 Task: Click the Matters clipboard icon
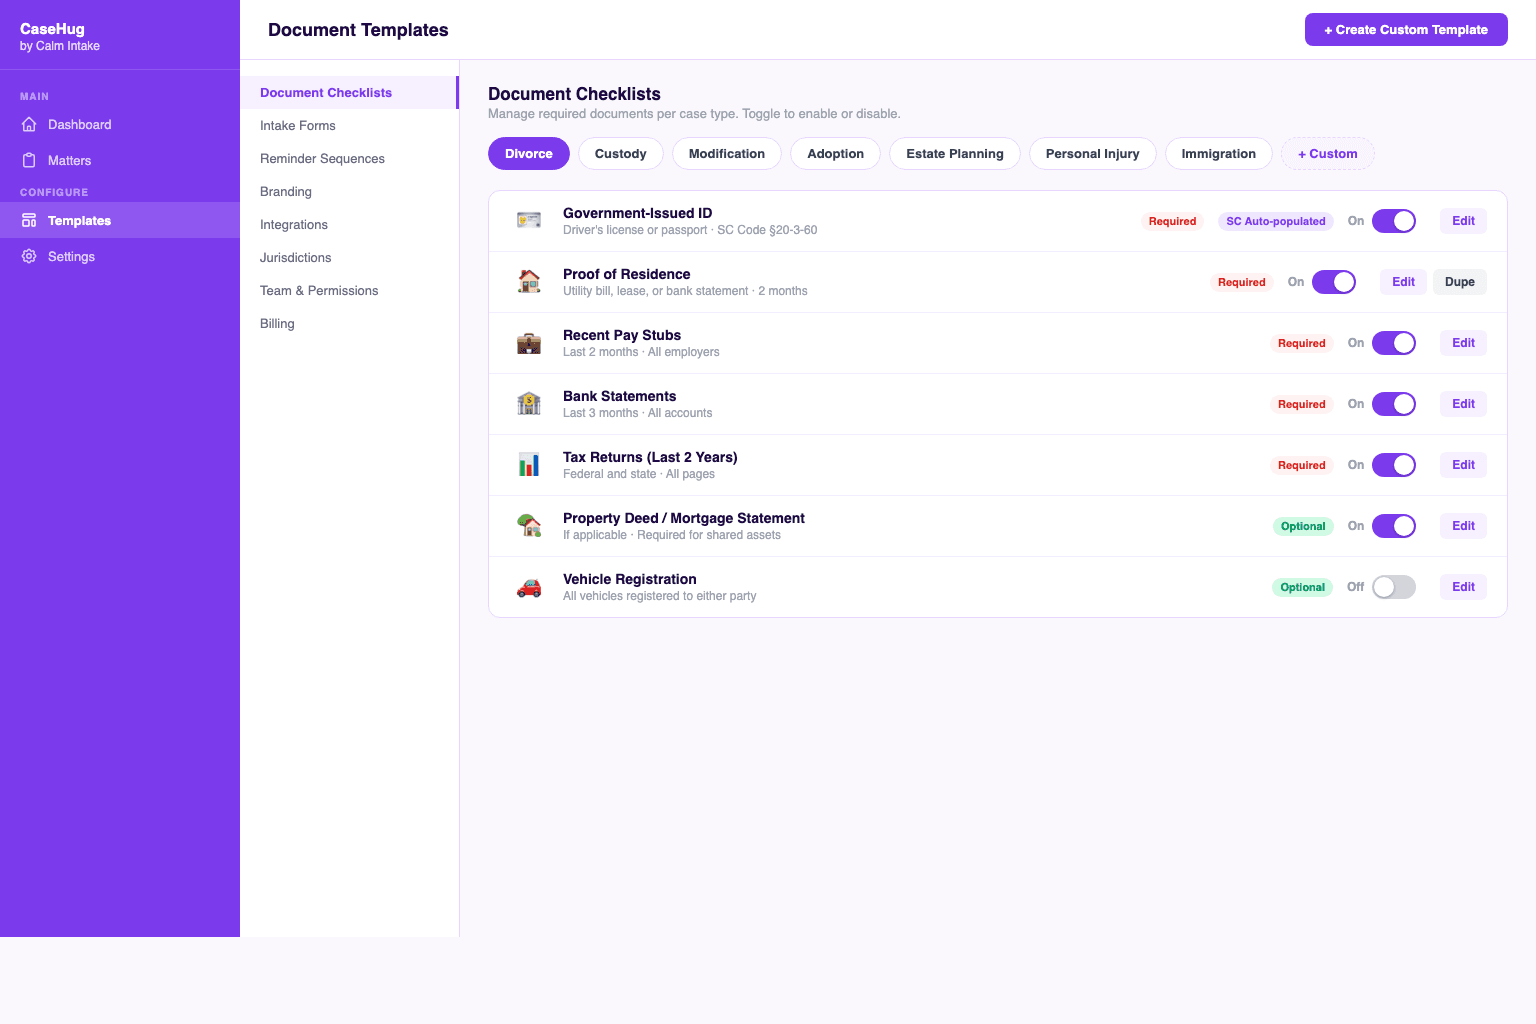point(29,161)
